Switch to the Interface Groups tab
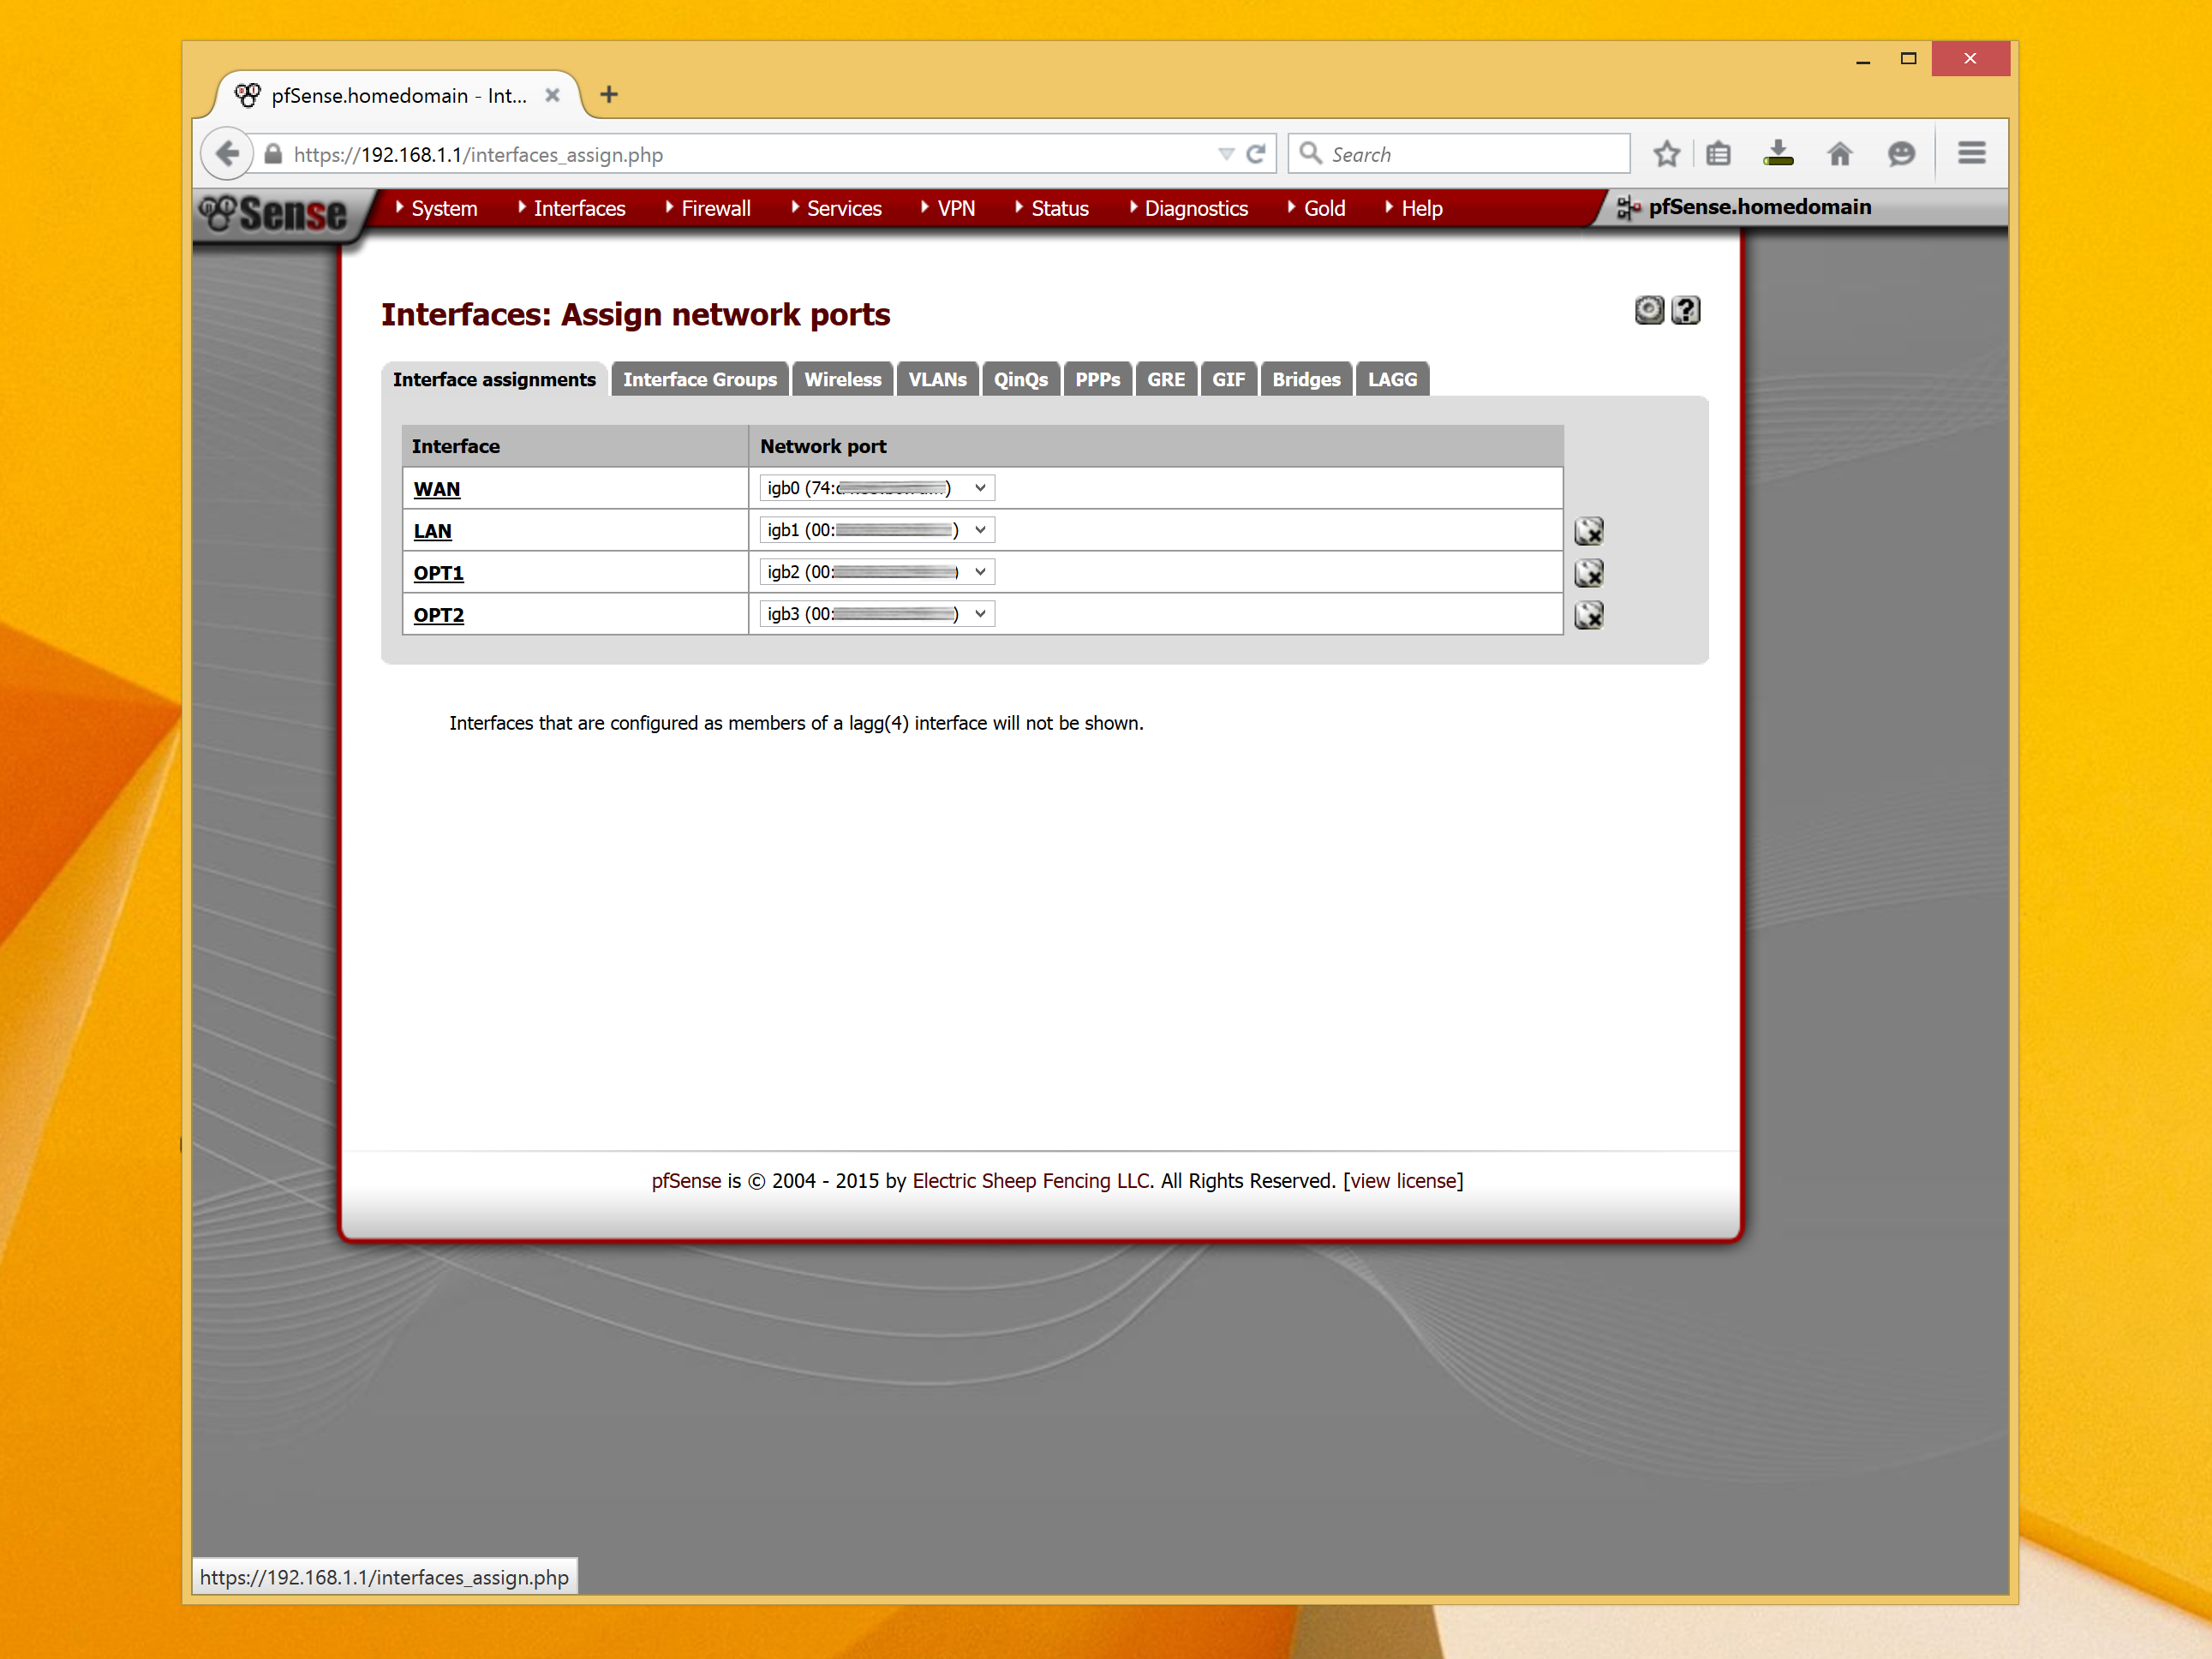 700,380
